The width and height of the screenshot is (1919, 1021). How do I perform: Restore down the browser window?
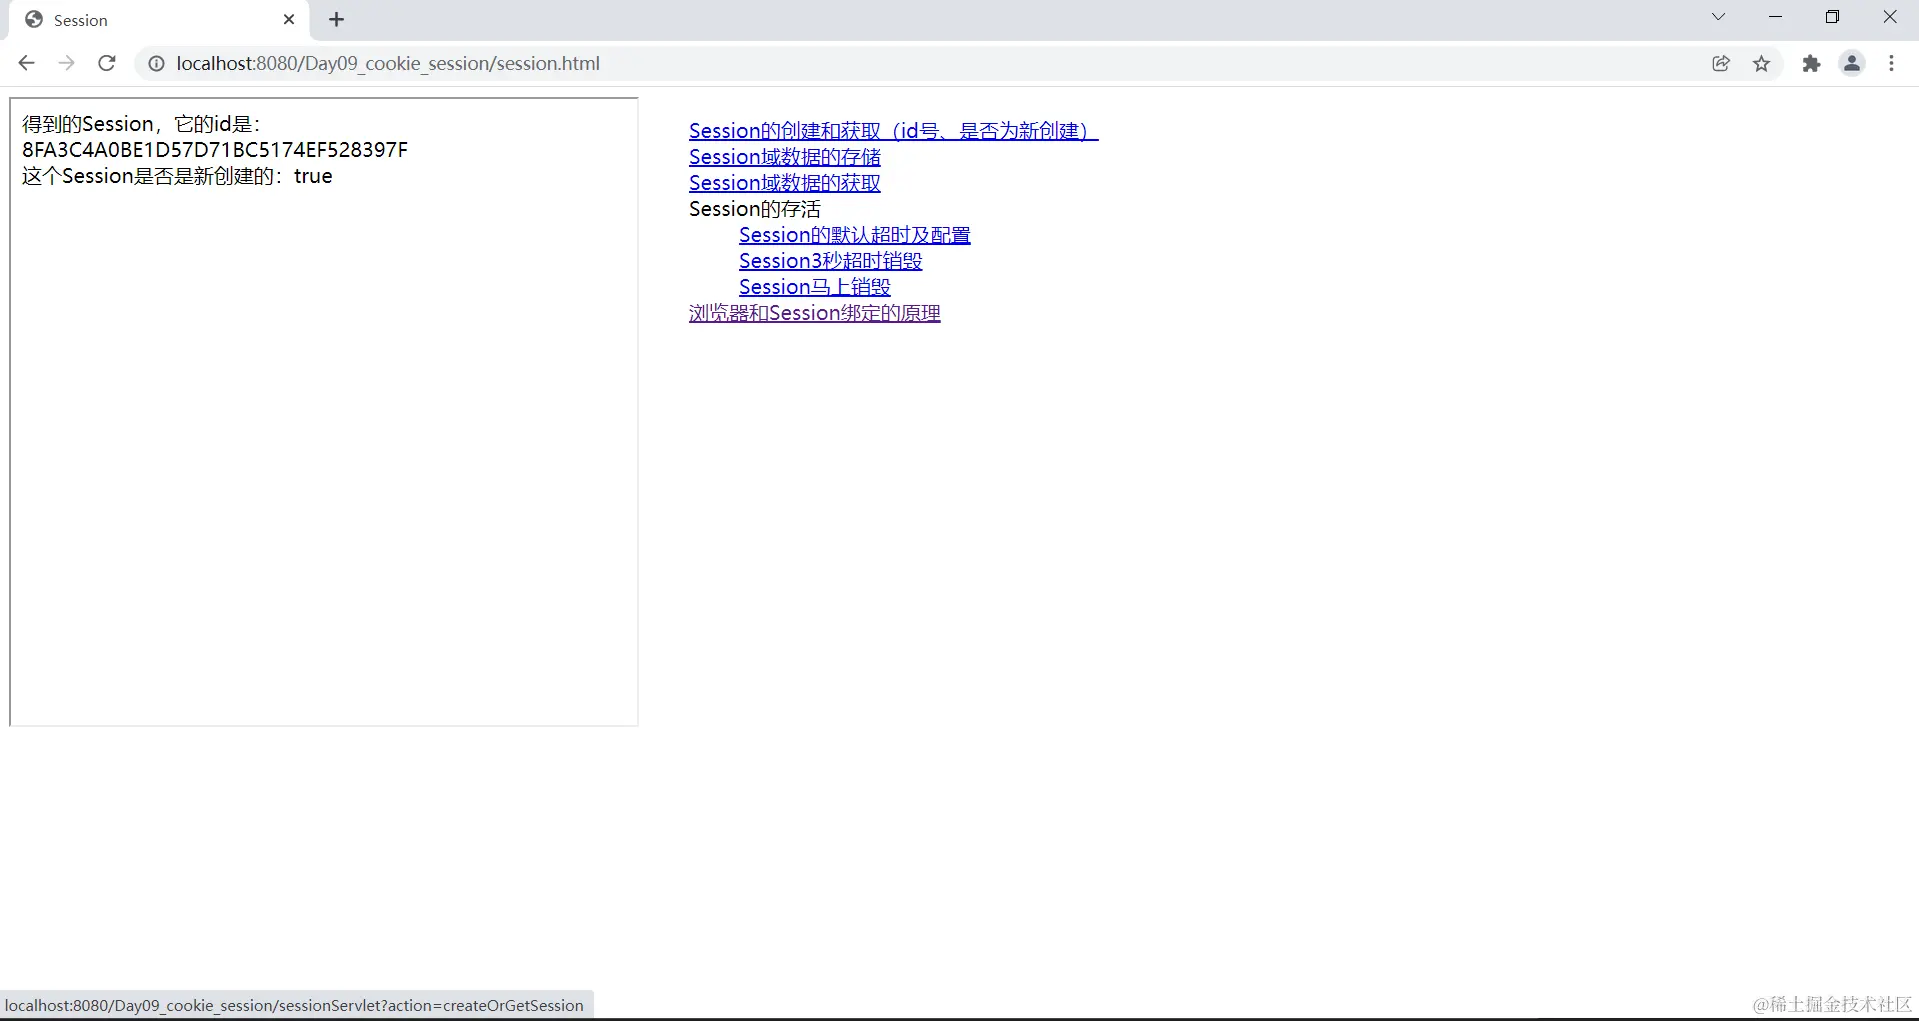(1832, 17)
